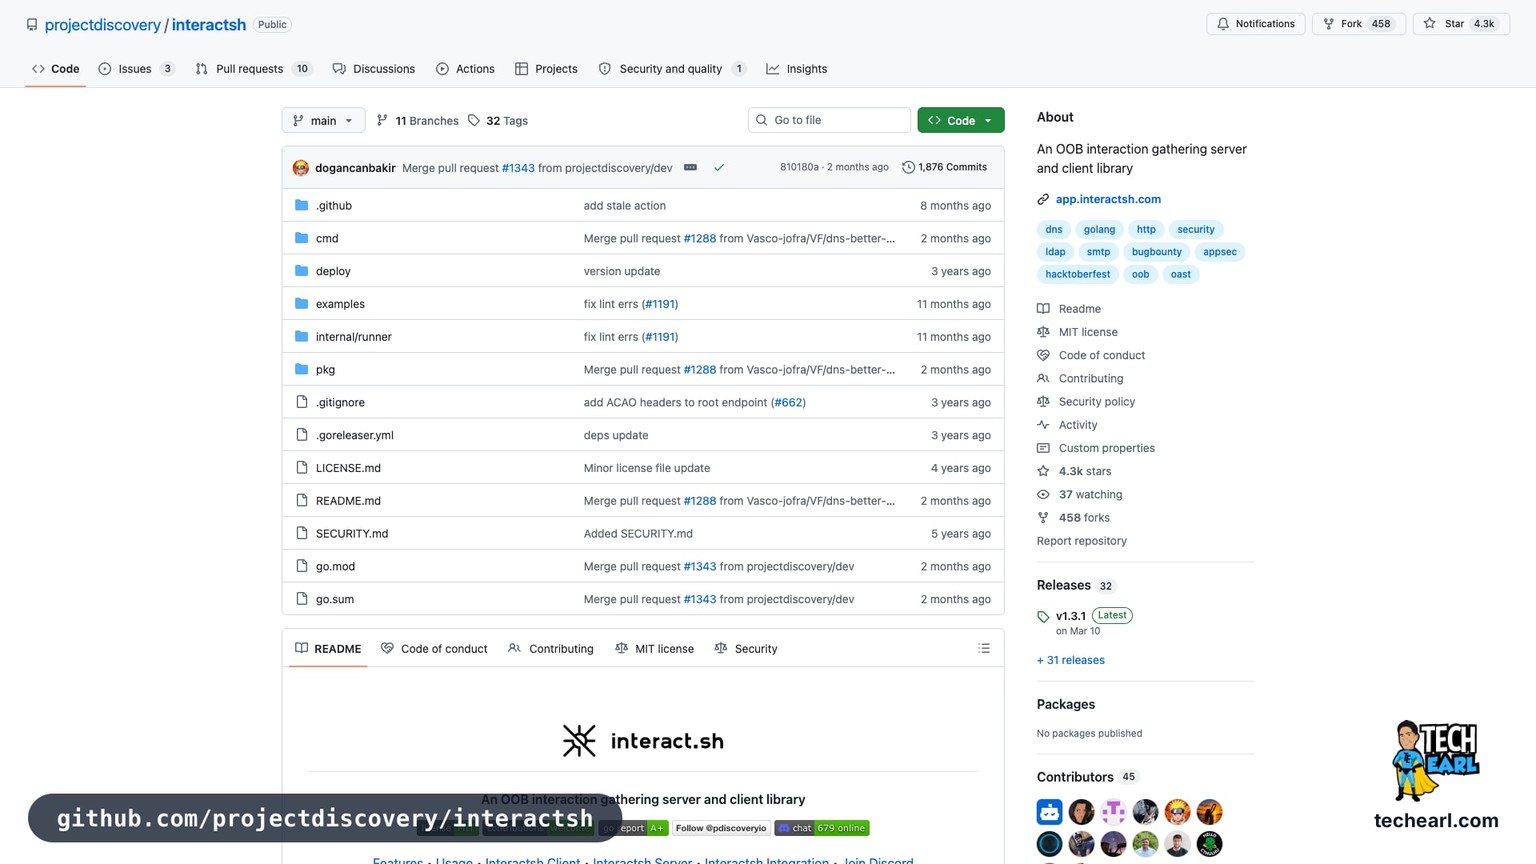
Task: Select MIT license readme tab
Action: click(x=654, y=648)
